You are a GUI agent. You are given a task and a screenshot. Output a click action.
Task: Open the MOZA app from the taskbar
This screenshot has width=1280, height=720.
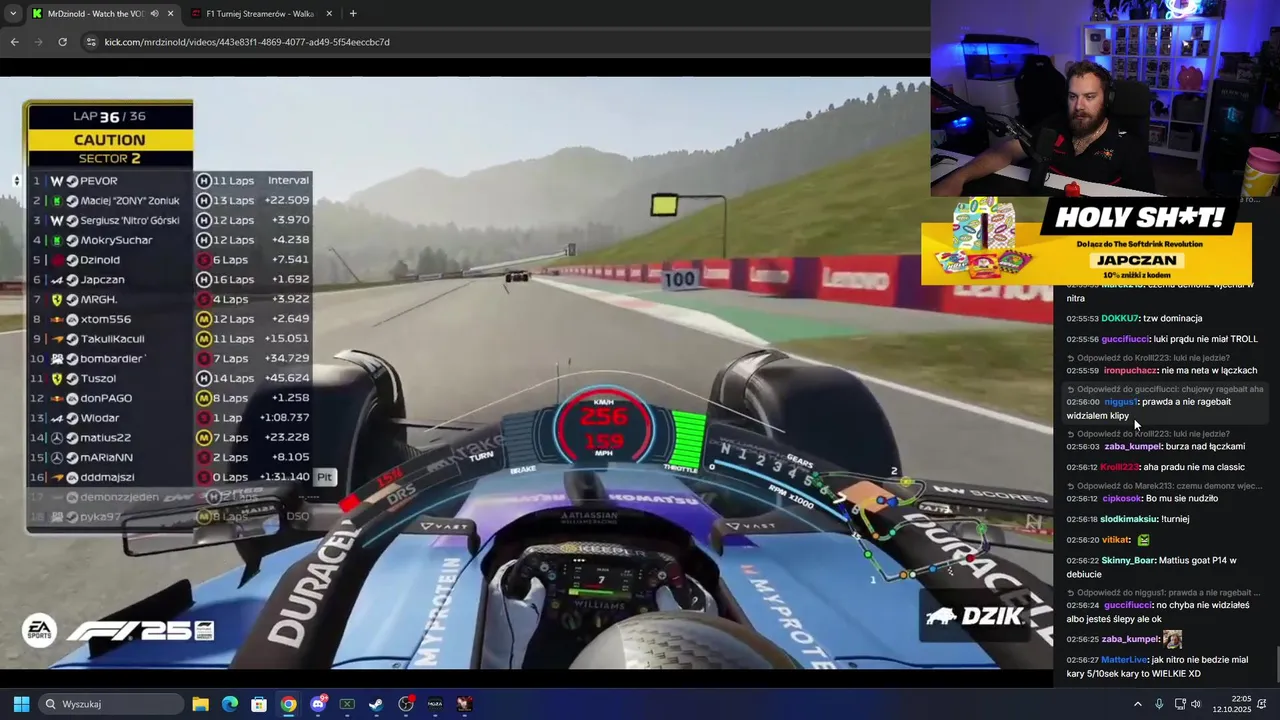tap(435, 704)
